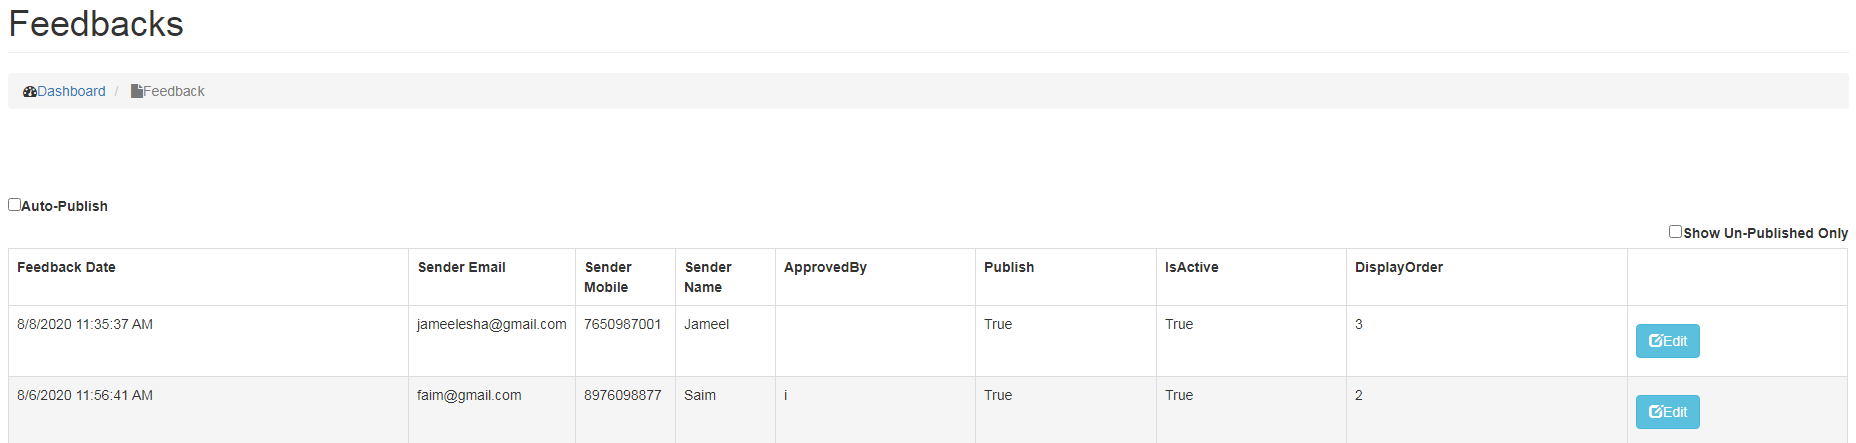Enable the Auto-Publish checkbox
1856x443 pixels.
pyautogui.click(x=15, y=205)
